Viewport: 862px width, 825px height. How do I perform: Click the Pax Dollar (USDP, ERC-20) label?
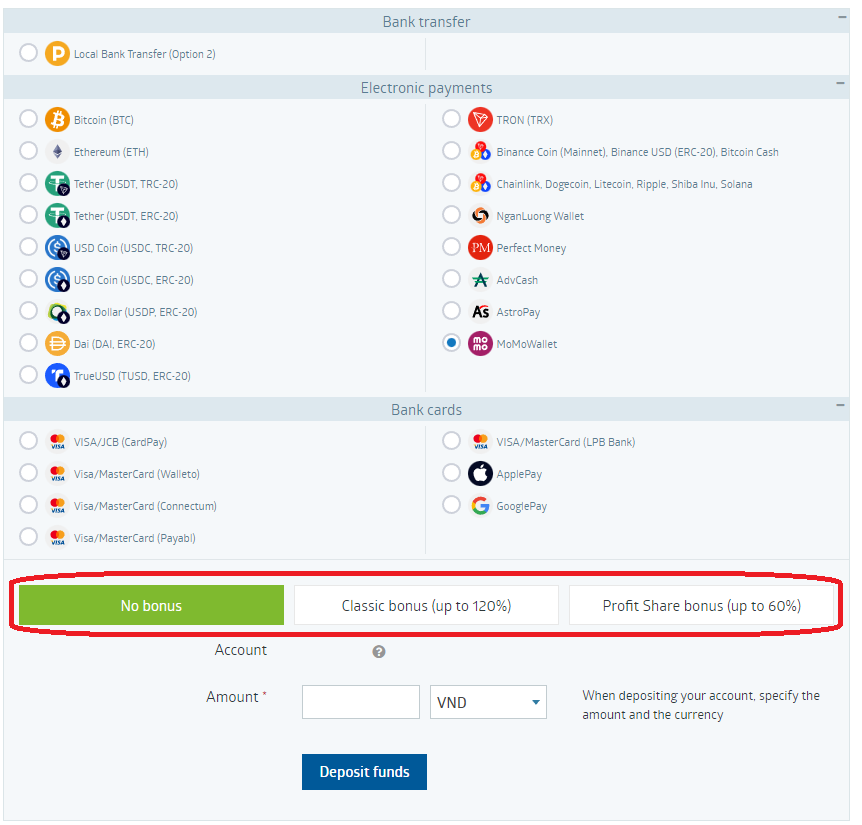pyautogui.click(x=136, y=312)
